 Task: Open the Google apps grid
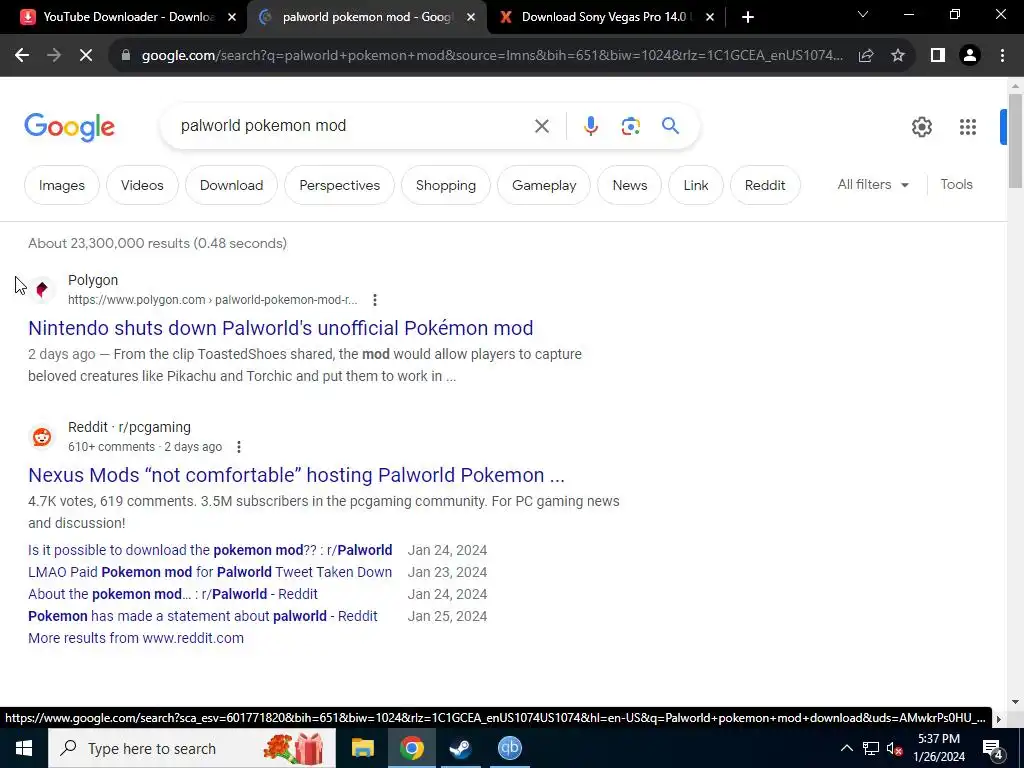point(967,127)
